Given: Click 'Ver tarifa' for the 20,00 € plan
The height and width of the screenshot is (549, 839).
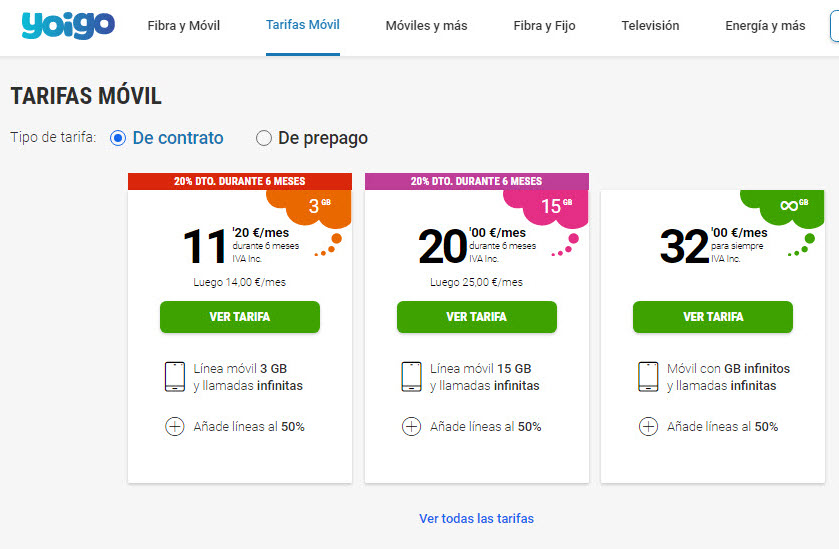Looking at the screenshot, I should click(476, 317).
